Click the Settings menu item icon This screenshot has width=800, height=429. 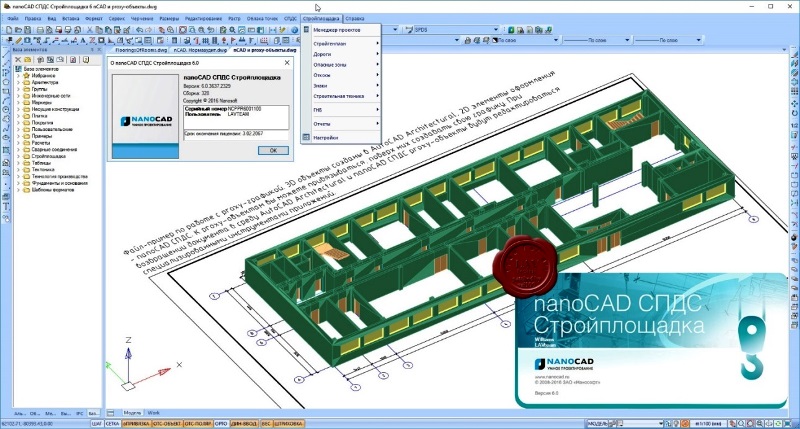306,137
